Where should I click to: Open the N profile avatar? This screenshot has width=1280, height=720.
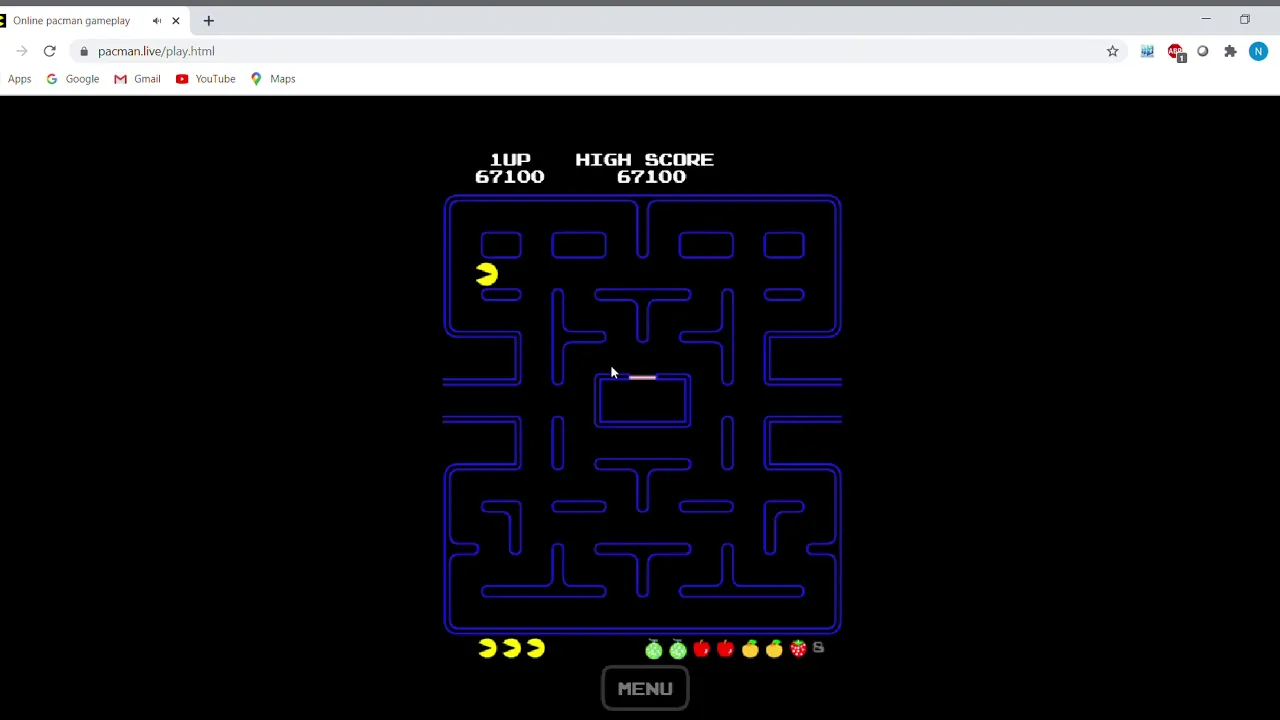1258,51
